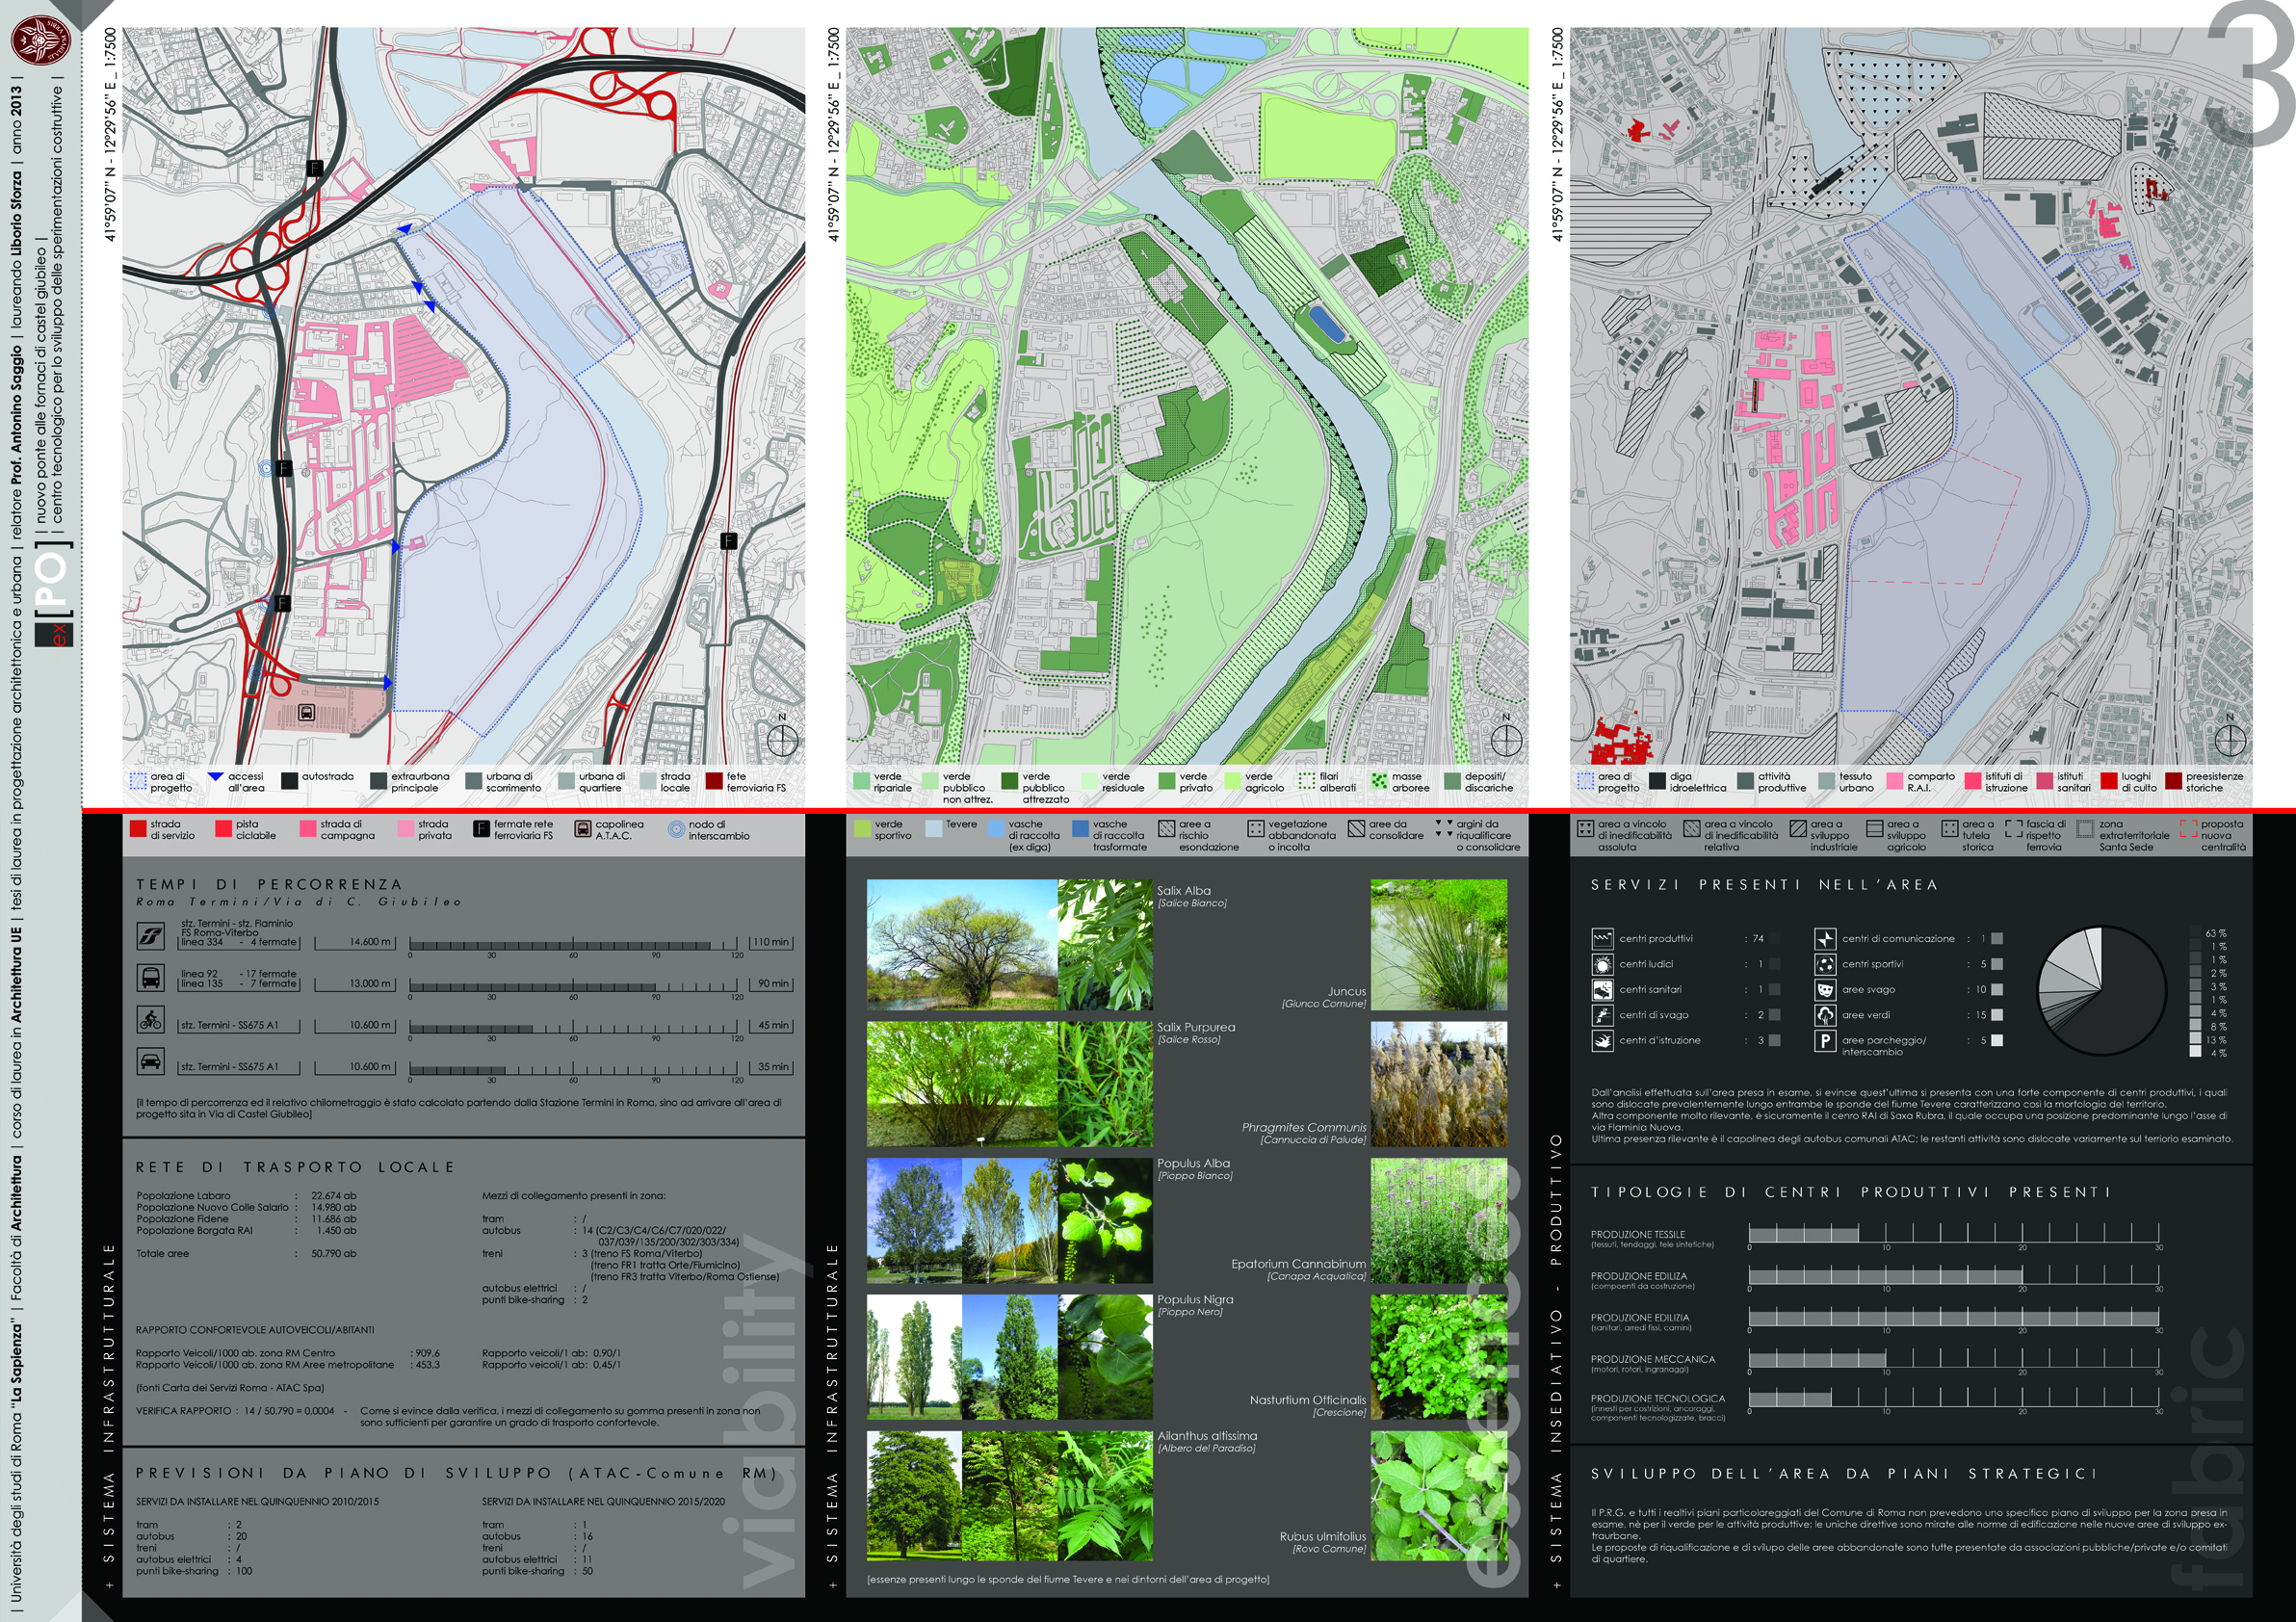This screenshot has height=1622, width=2296.
Task: Click the pink comparto R.A.I. legend swatch
Action: (1894, 781)
